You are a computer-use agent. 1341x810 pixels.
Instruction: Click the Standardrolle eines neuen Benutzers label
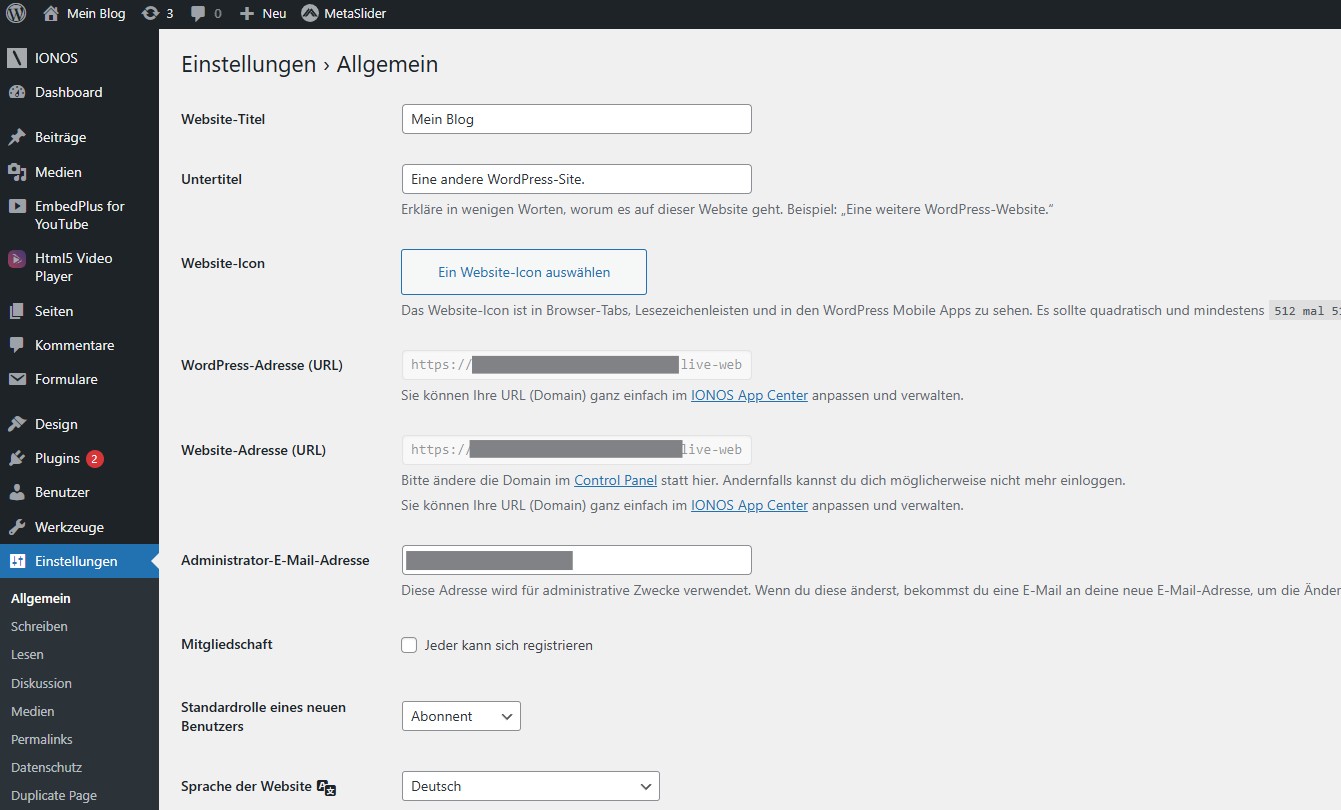(263, 716)
